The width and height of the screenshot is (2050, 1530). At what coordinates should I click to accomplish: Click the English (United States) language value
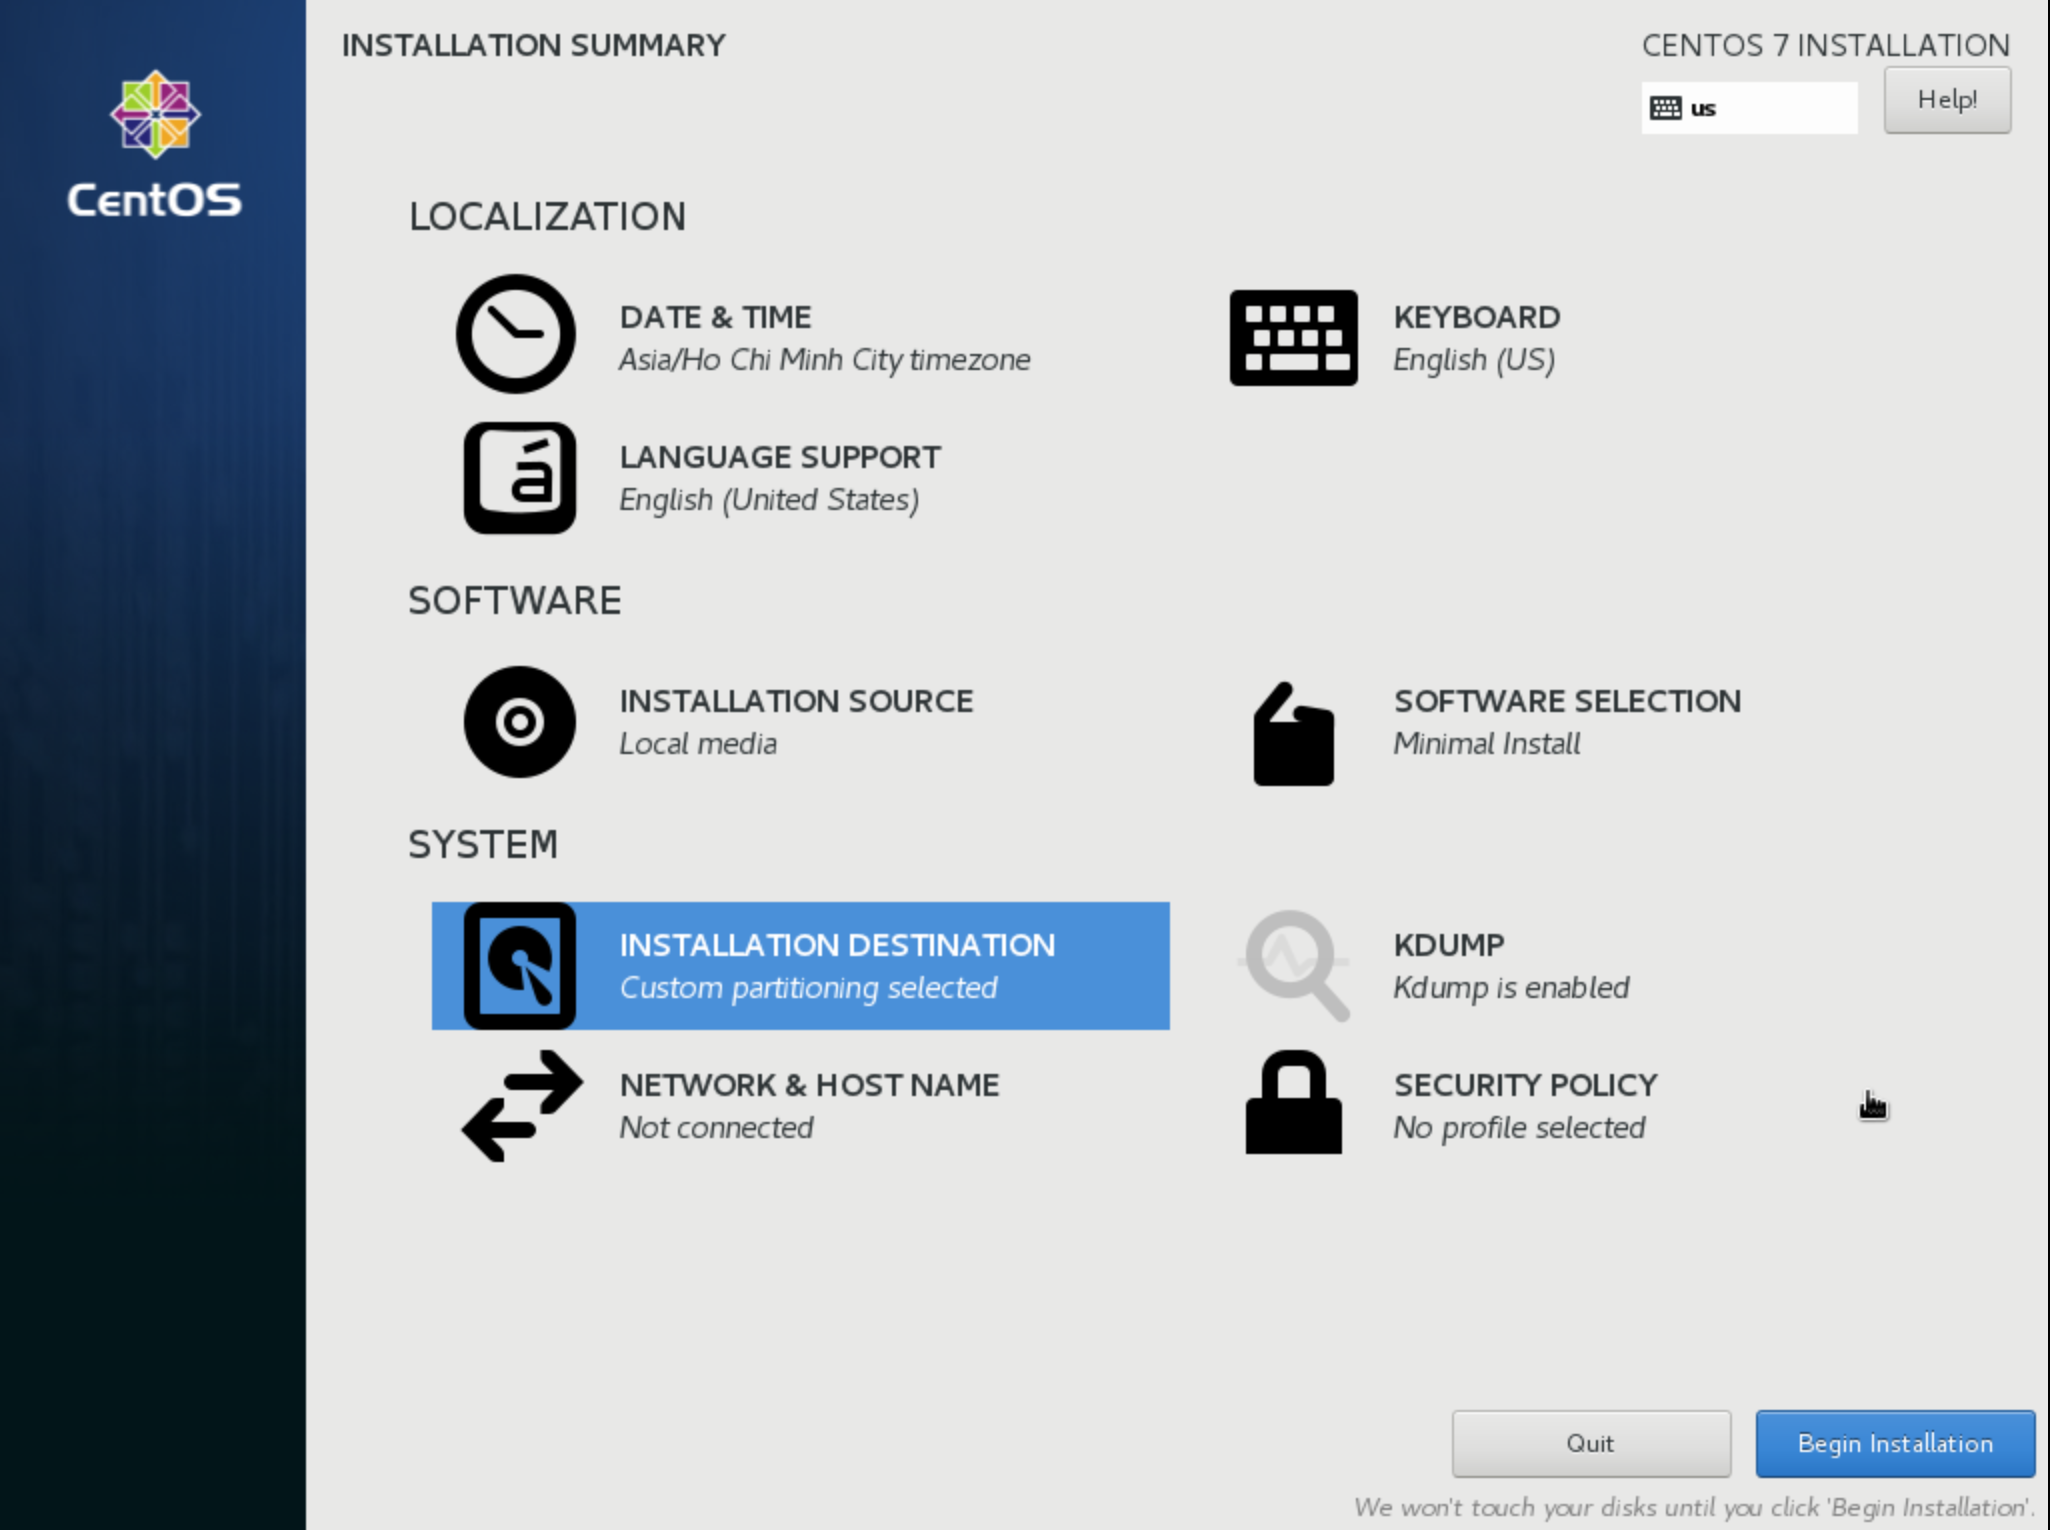coord(769,500)
